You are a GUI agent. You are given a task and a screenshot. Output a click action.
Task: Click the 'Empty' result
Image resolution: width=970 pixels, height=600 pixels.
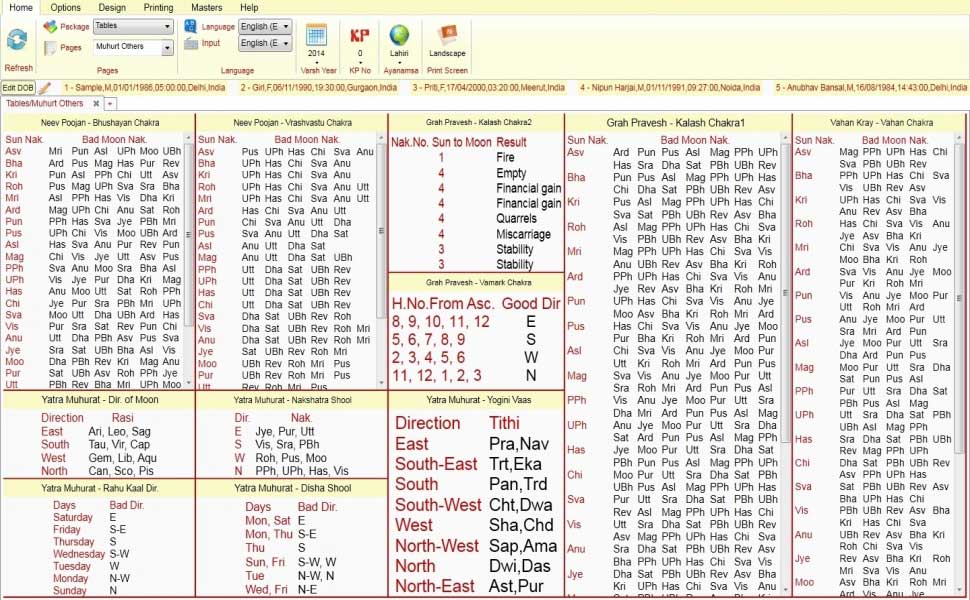tap(511, 173)
